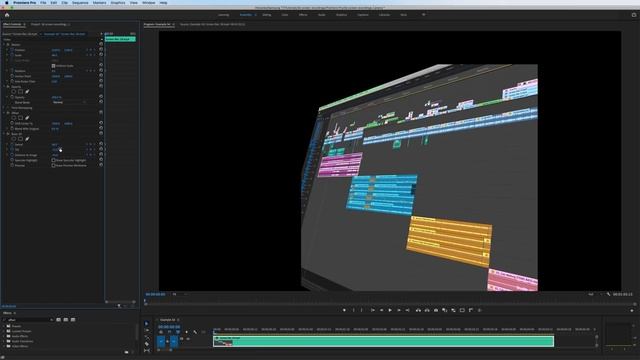Switch to the Project panel tab
The image size is (640, 360).
[x=51, y=24]
